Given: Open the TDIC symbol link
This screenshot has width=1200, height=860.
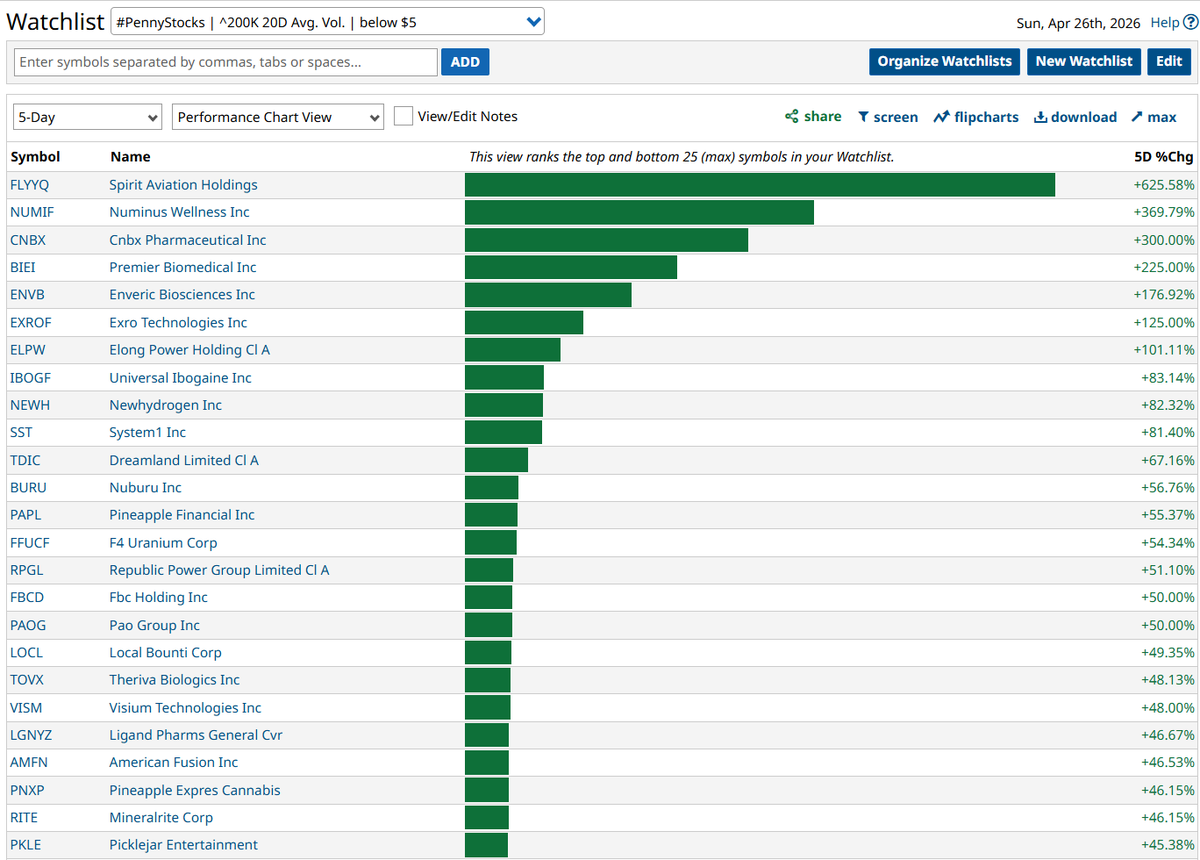Looking at the screenshot, I should (25, 460).
